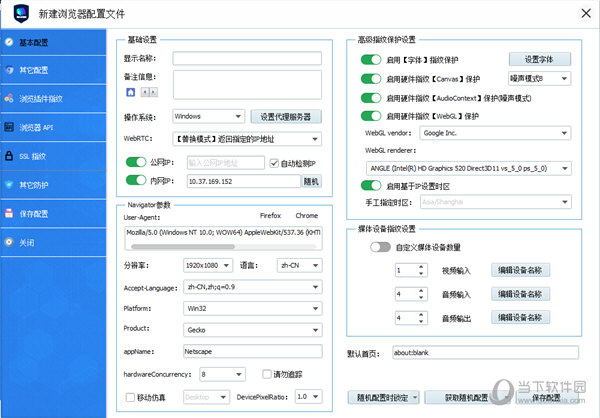This screenshot has height=418, width=600.
Task: Click the 其它配置 sidebar icon
Action: [9, 71]
